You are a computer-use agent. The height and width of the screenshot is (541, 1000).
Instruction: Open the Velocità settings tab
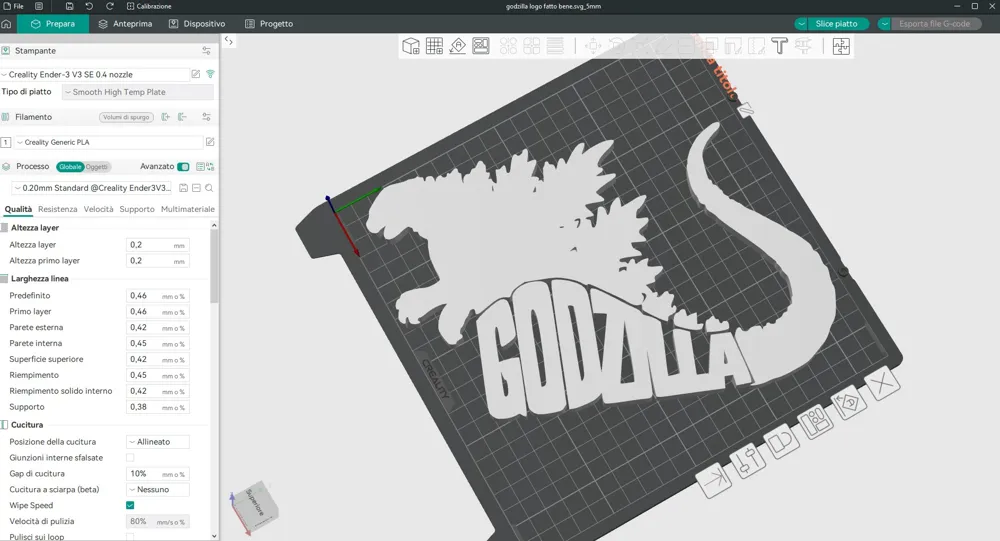pyautogui.click(x=98, y=209)
